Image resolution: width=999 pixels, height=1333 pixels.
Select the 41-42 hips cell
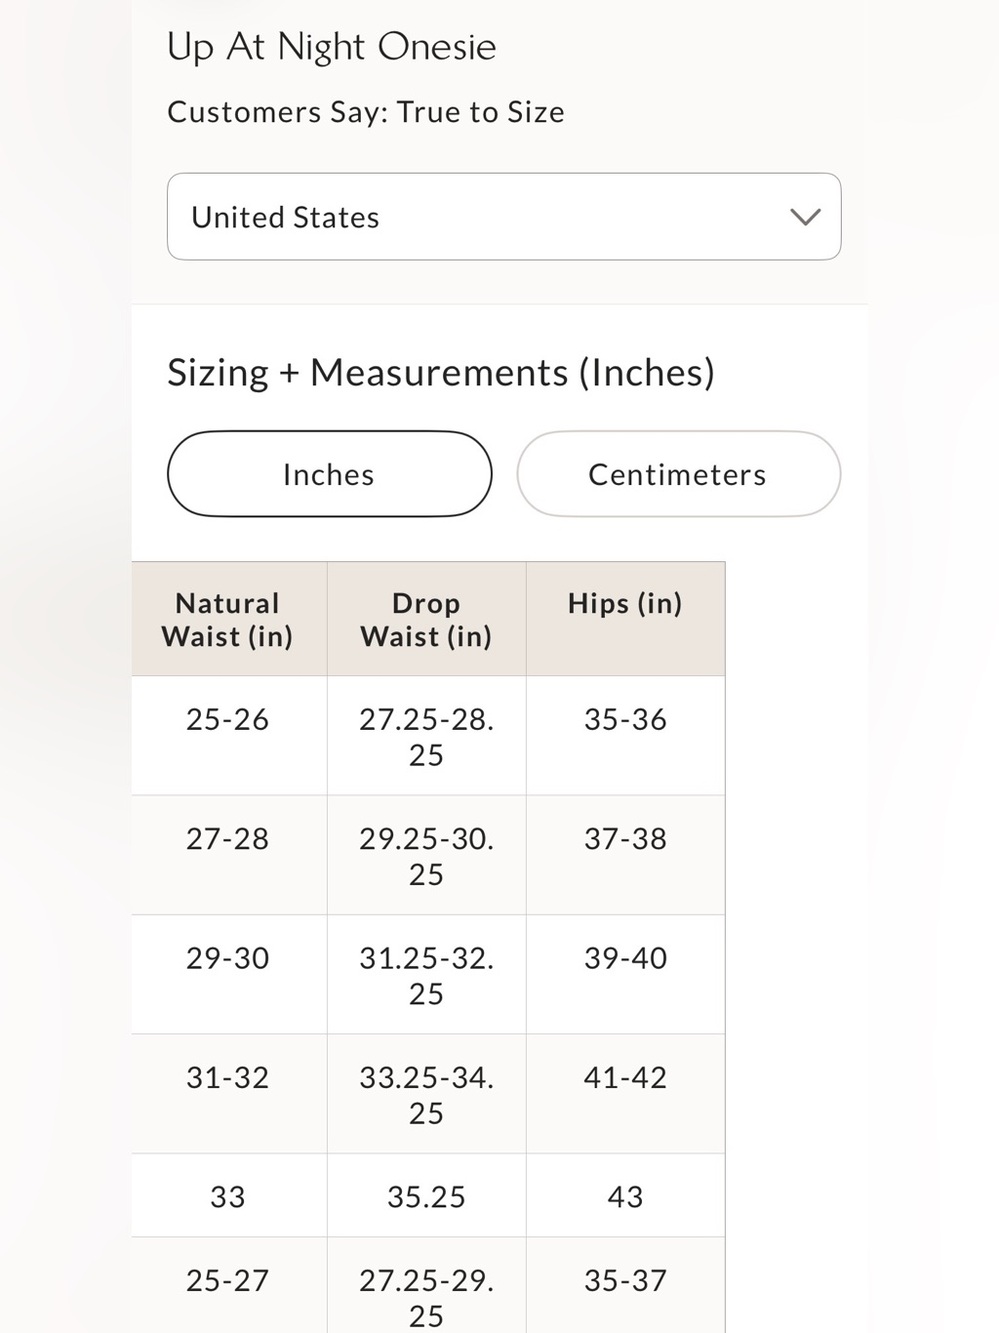click(626, 1094)
